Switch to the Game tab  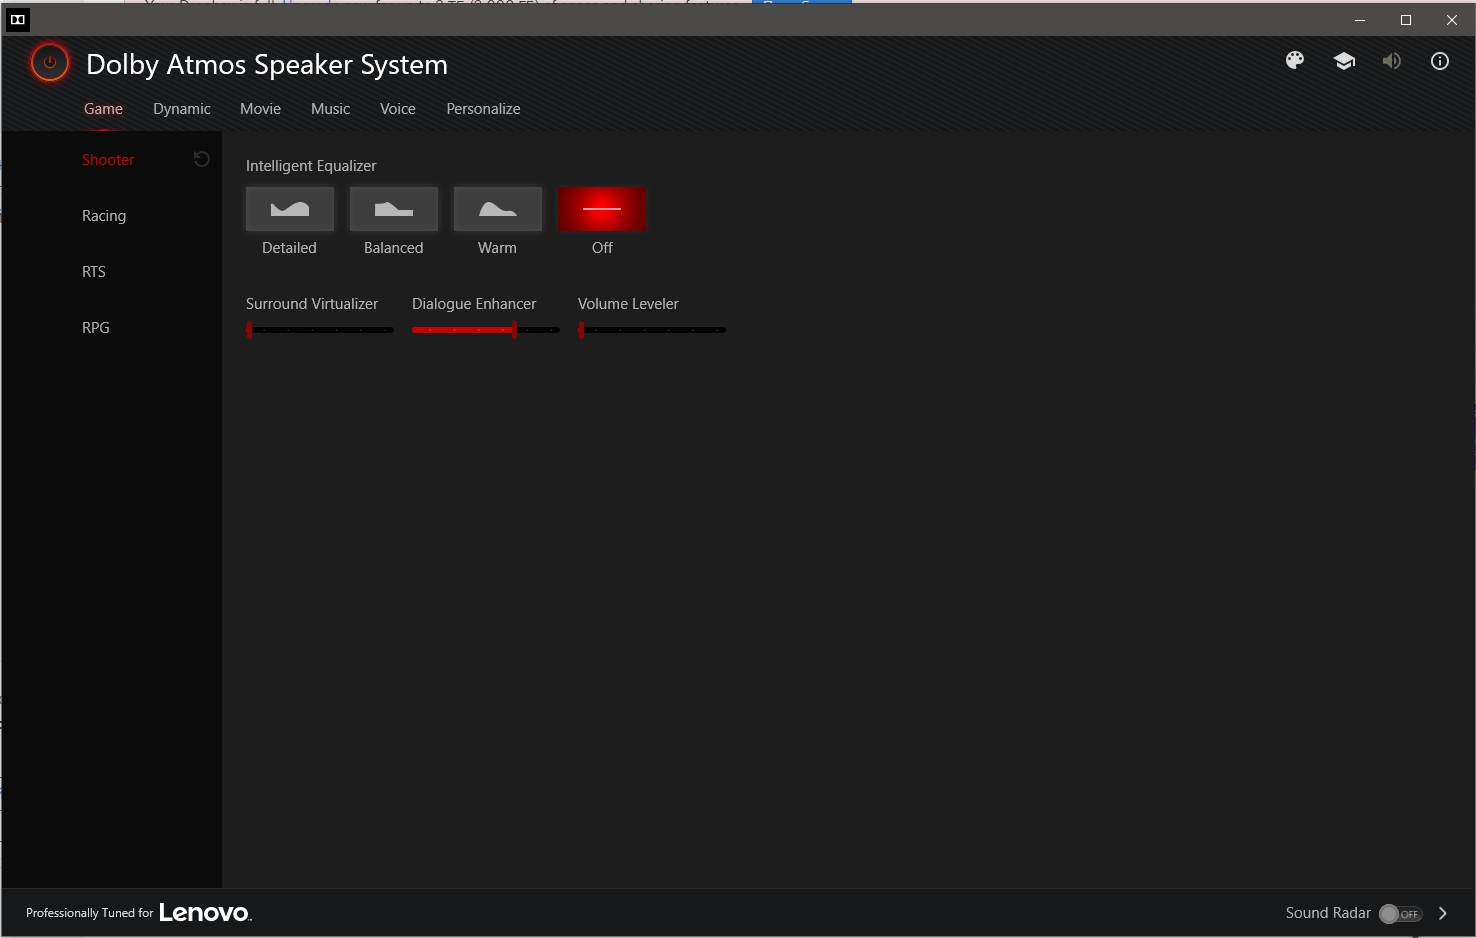pyautogui.click(x=103, y=109)
